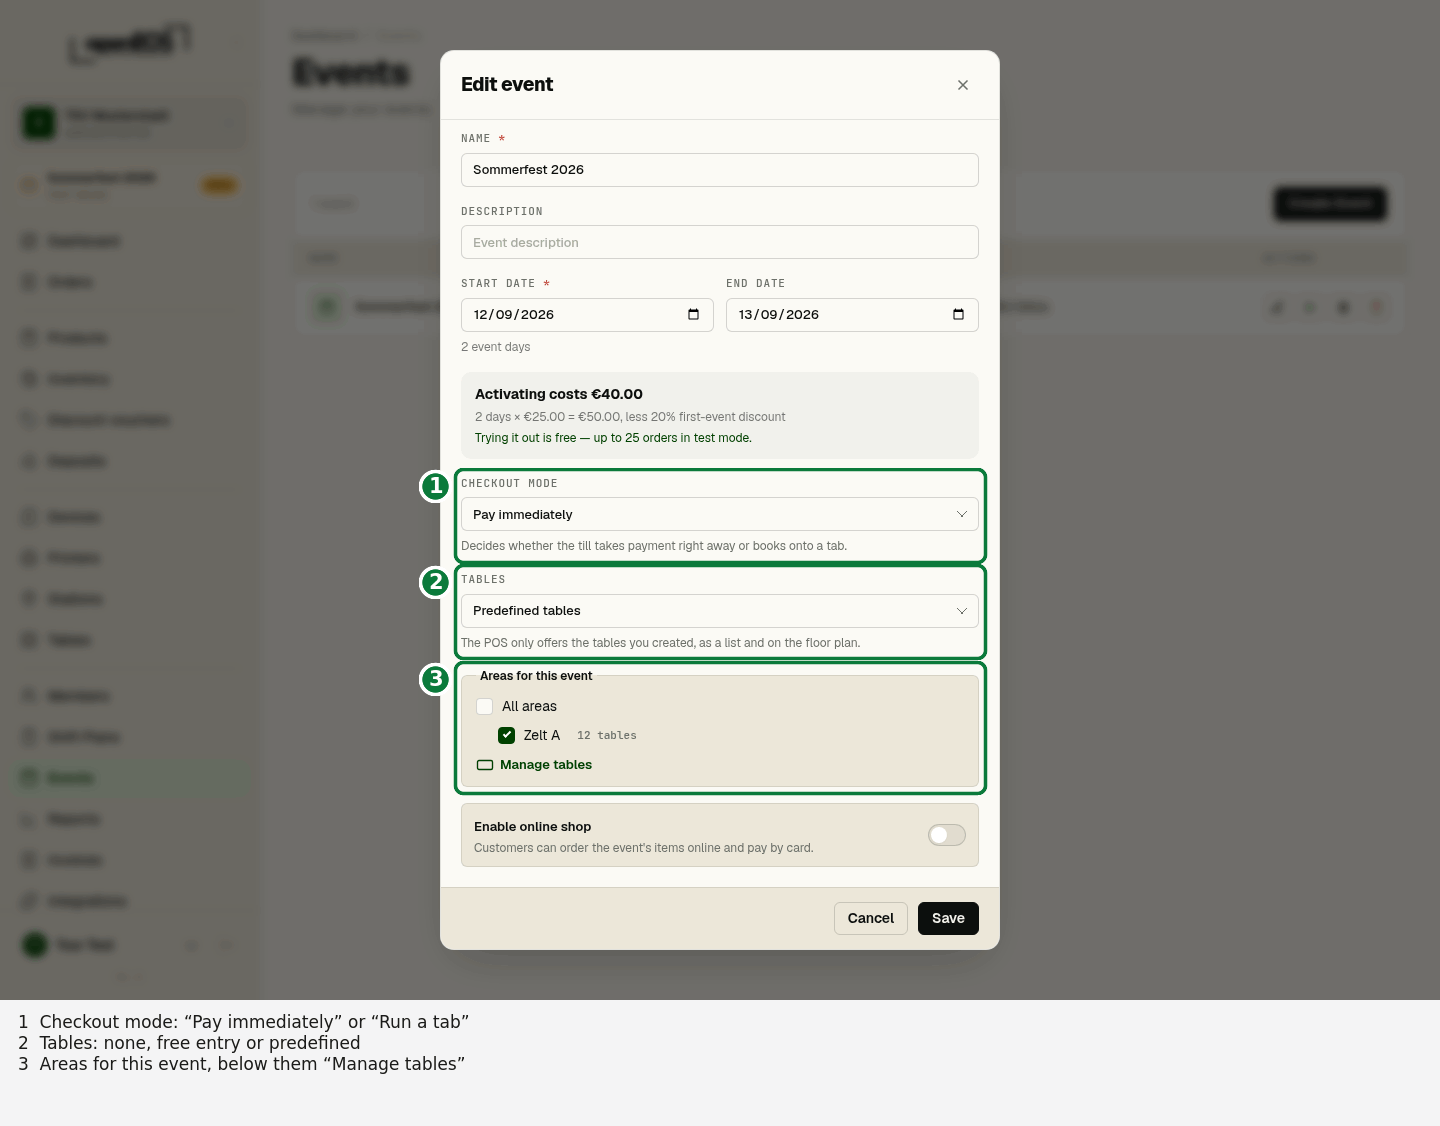Image resolution: width=1440 pixels, height=1126 pixels.
Task: Open the Start date calendar picker icon
Action: tap(693, 314)
